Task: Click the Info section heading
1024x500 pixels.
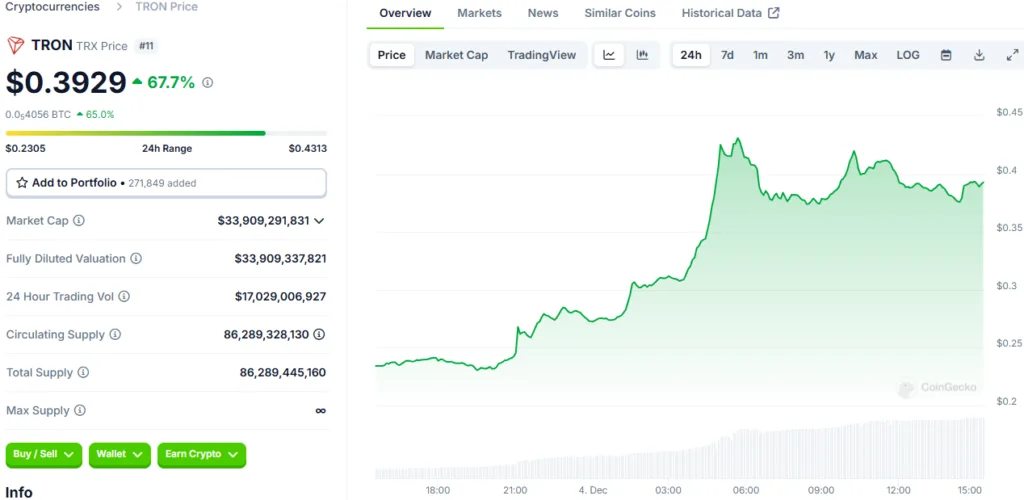Action: [x=19, y=492]
